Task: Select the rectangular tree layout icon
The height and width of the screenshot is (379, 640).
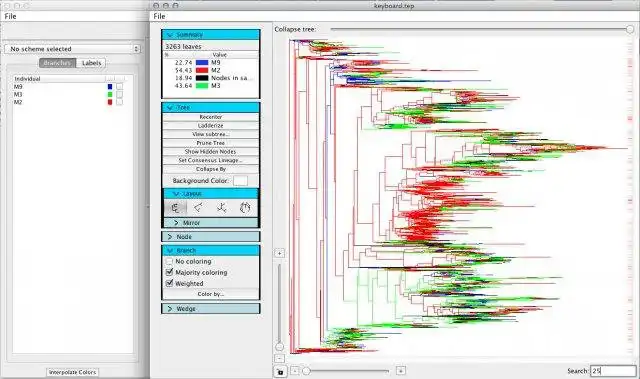Action: tap(176, 208)
